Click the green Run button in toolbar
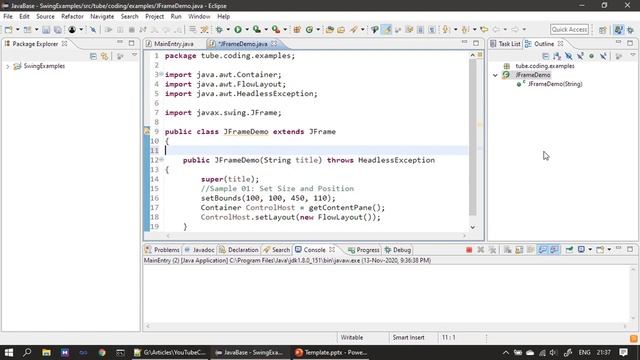 click(x=238, y=29)
